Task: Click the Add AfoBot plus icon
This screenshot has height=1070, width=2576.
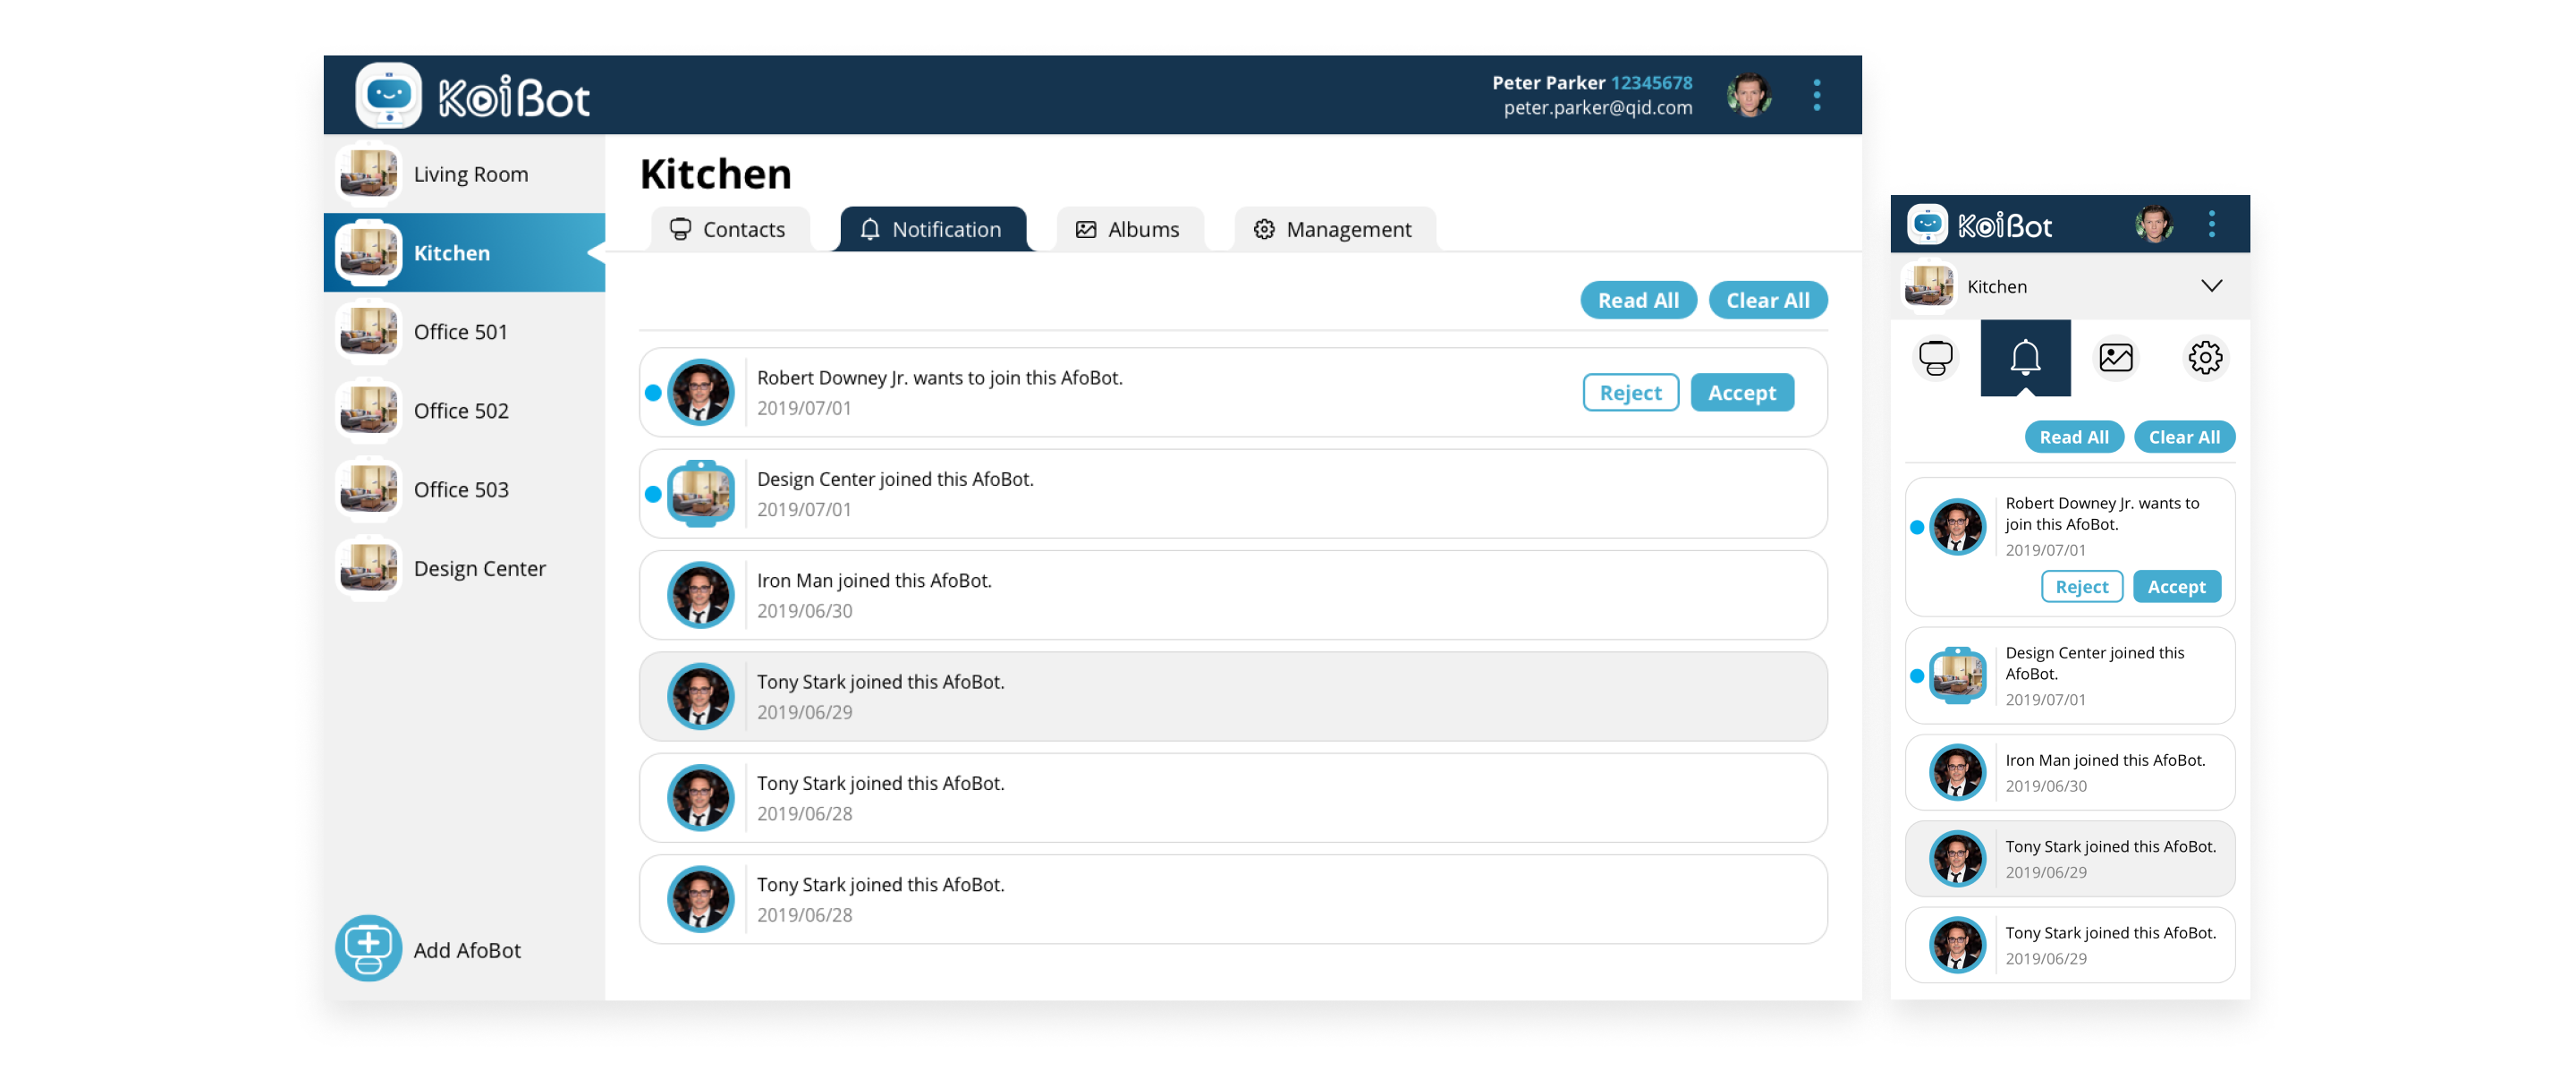Action: click(368, 948)
